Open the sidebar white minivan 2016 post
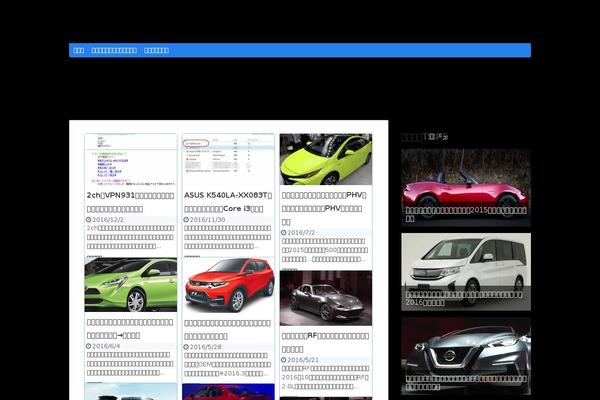 coord(465,270)
